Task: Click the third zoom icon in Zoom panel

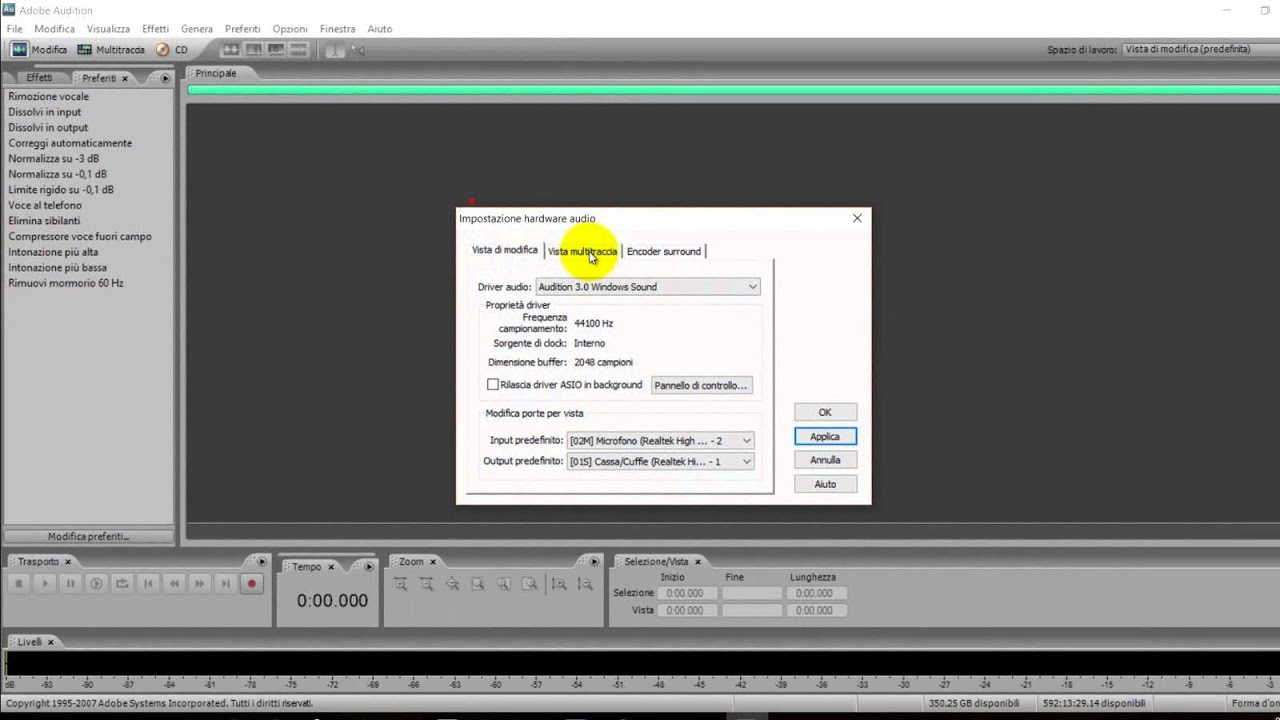Action: click(x=452, y=584)
